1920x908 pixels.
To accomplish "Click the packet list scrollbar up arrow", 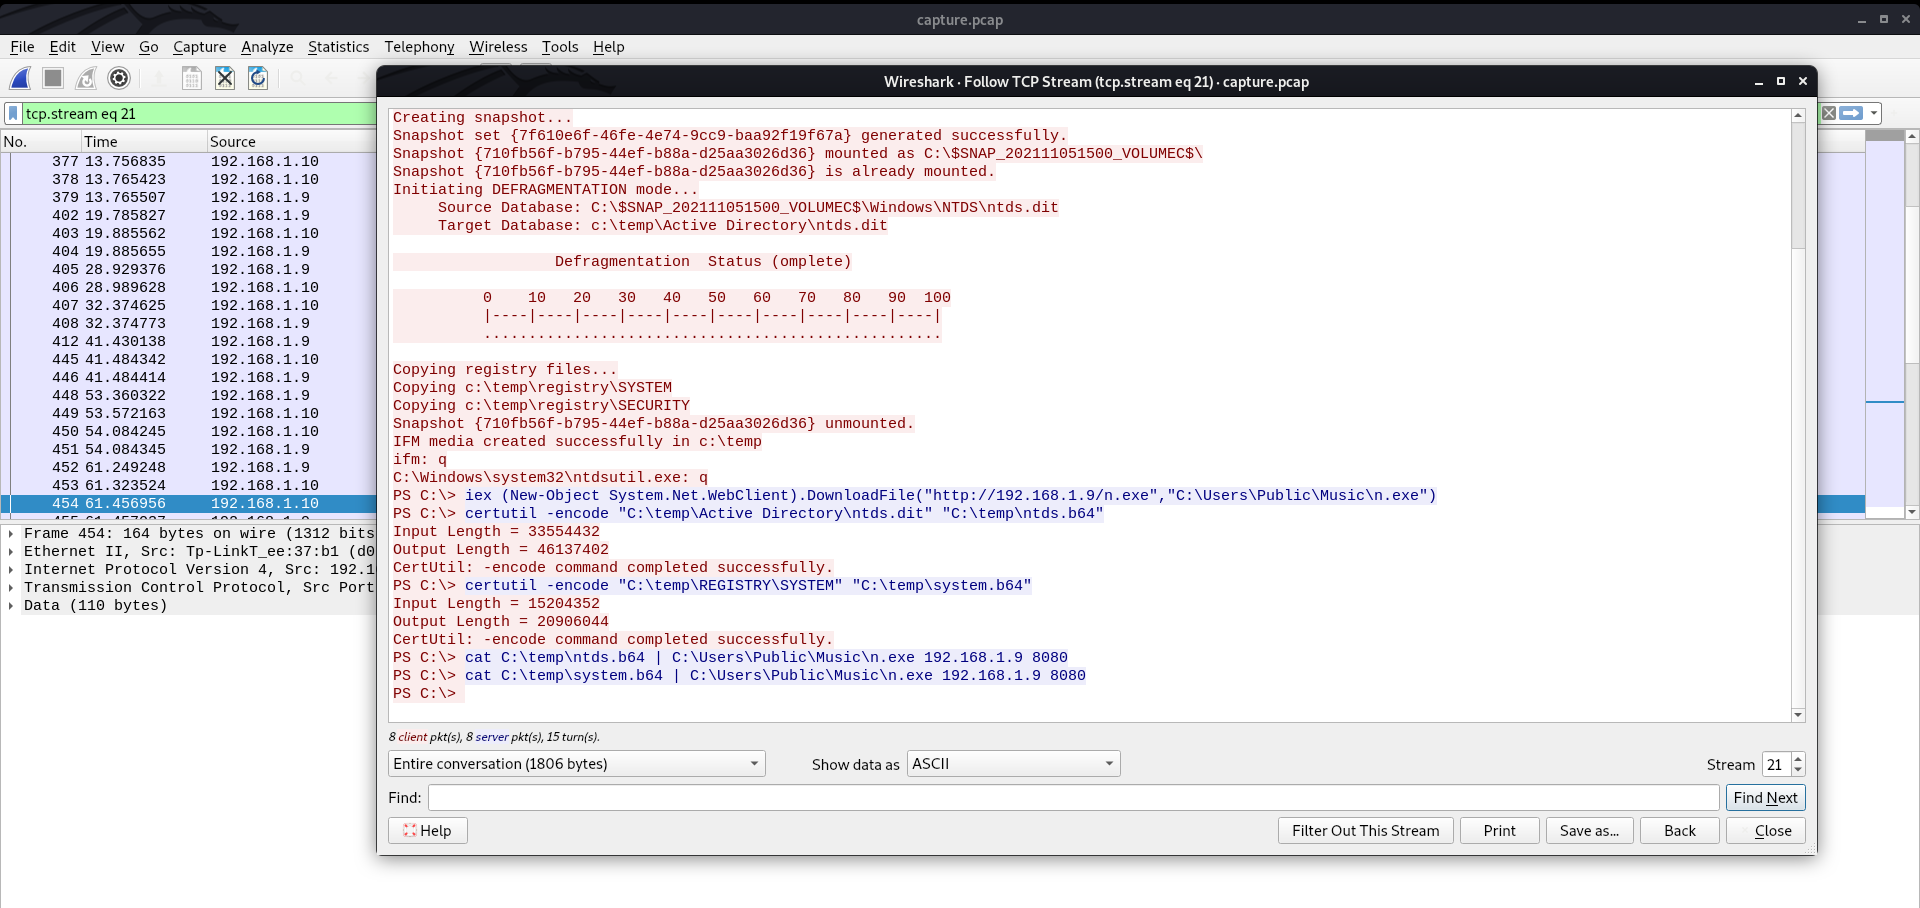I will coord(1912,135).
